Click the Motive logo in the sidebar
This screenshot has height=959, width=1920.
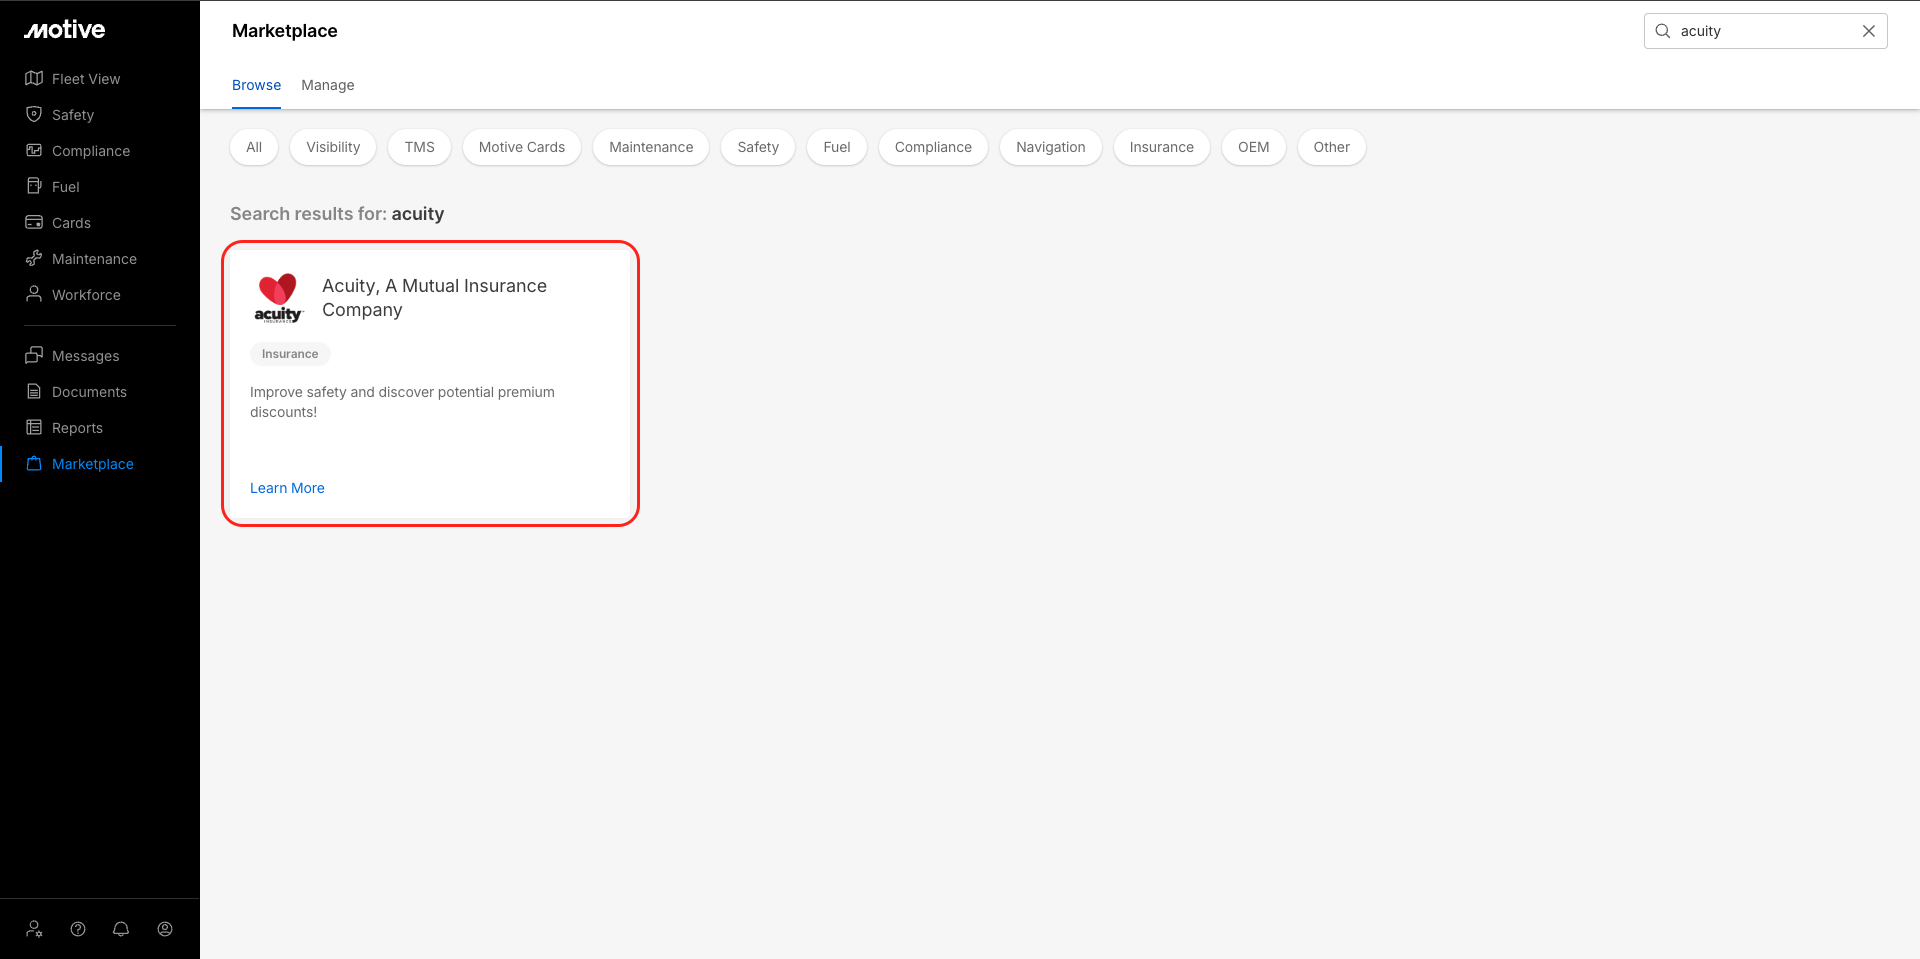(65, 30)
